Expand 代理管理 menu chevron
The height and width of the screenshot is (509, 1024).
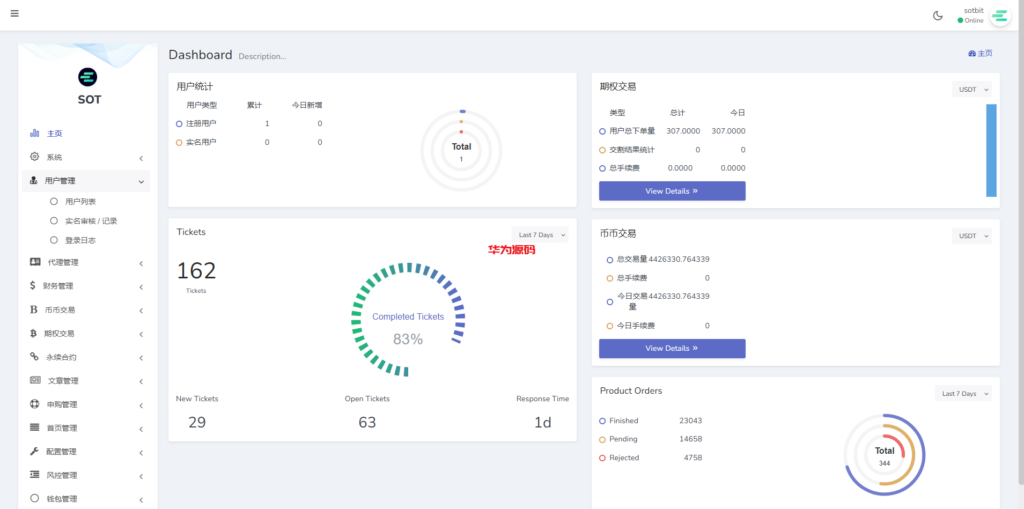[141, 263]
